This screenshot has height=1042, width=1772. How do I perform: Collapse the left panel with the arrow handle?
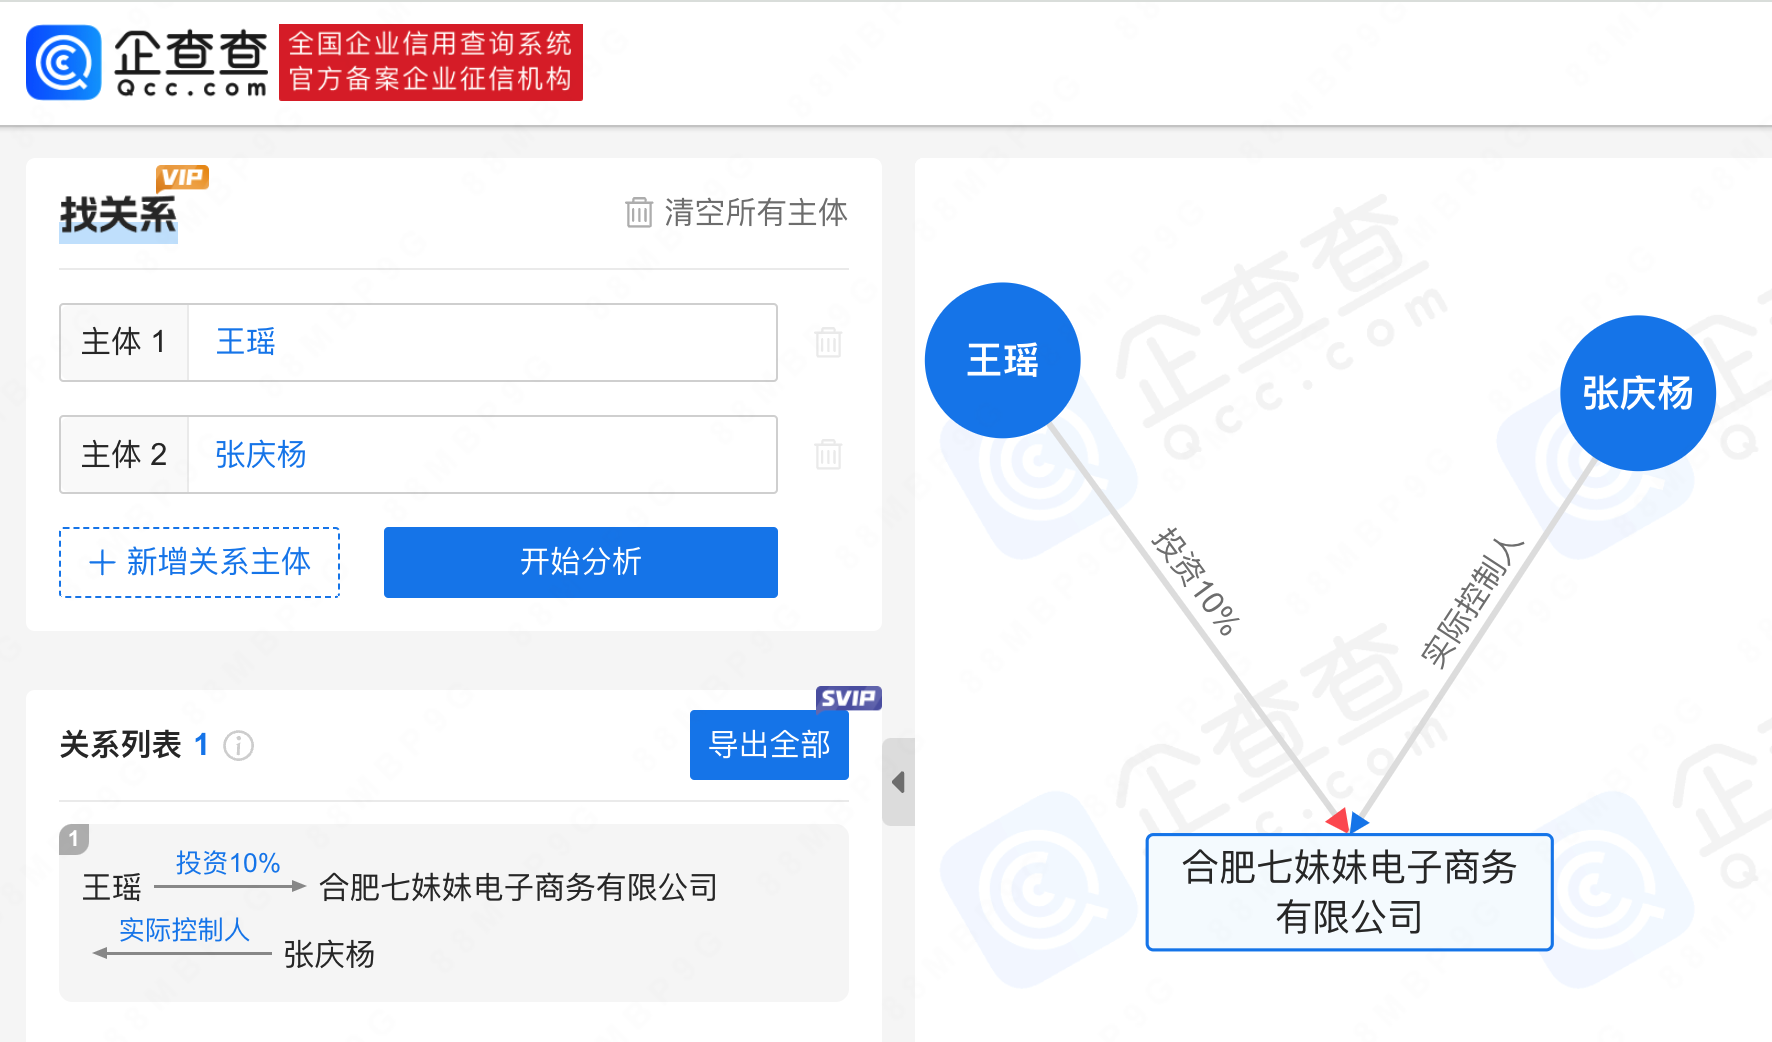898,782
